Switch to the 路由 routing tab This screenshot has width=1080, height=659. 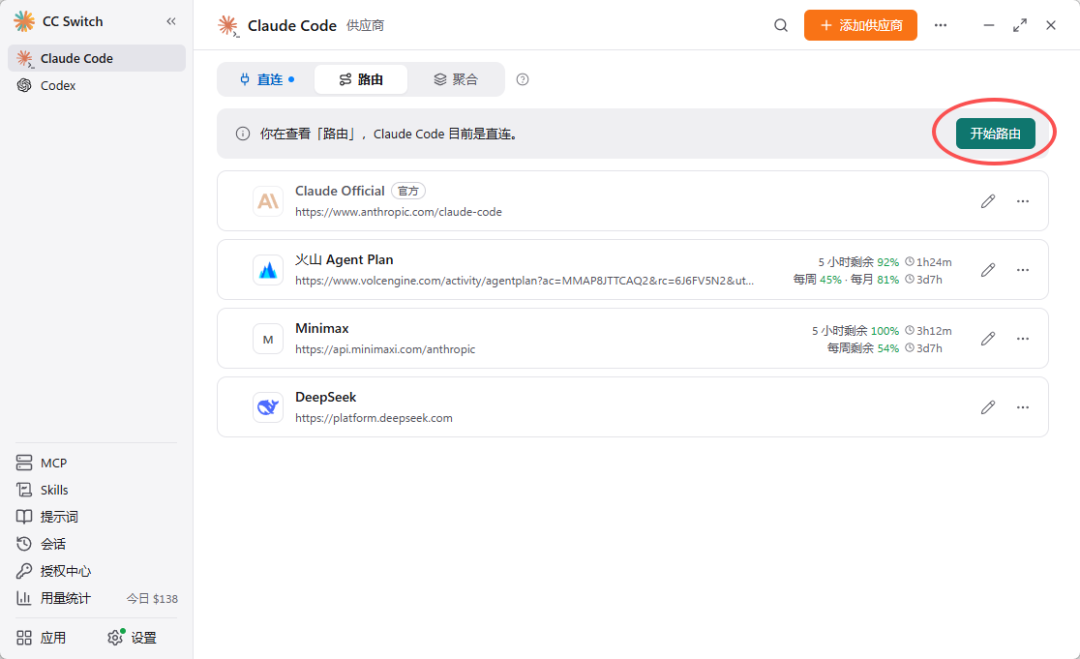click(x=361, y=79)
